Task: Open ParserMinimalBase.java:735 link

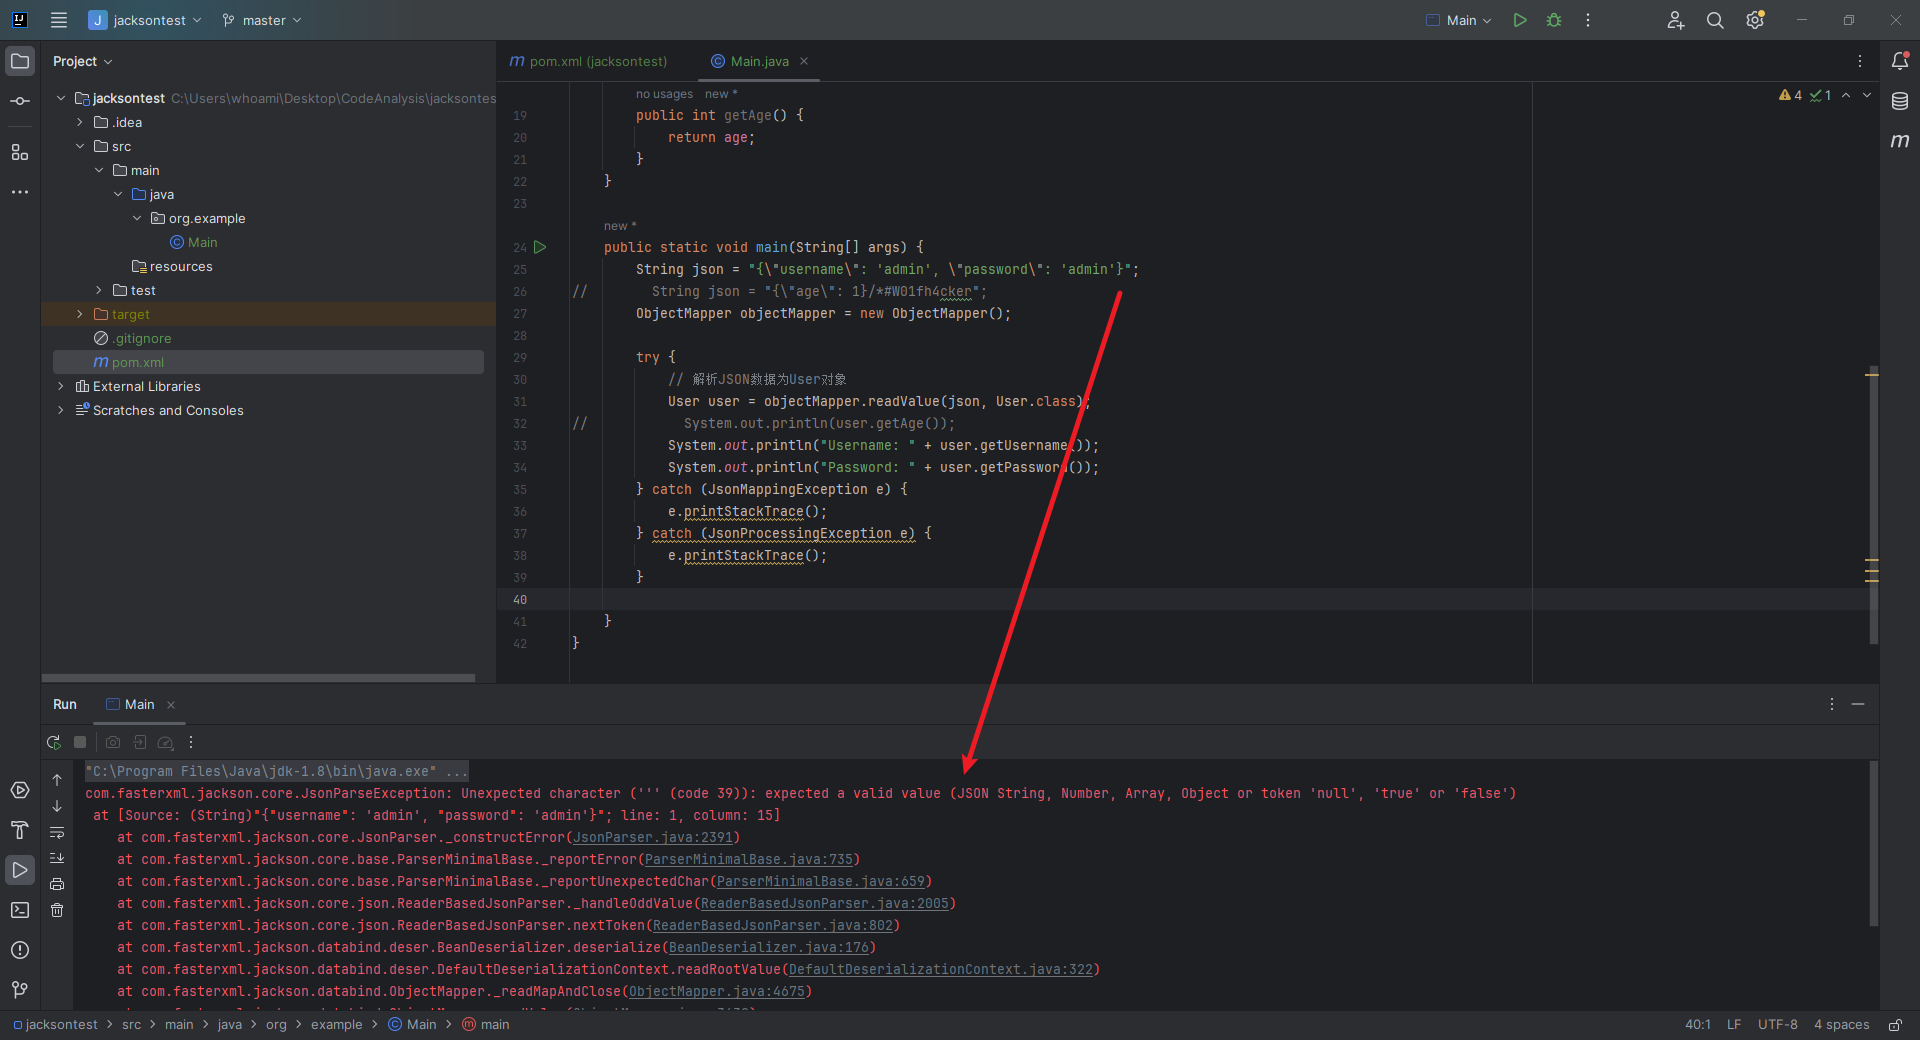Action: [749, 859]
